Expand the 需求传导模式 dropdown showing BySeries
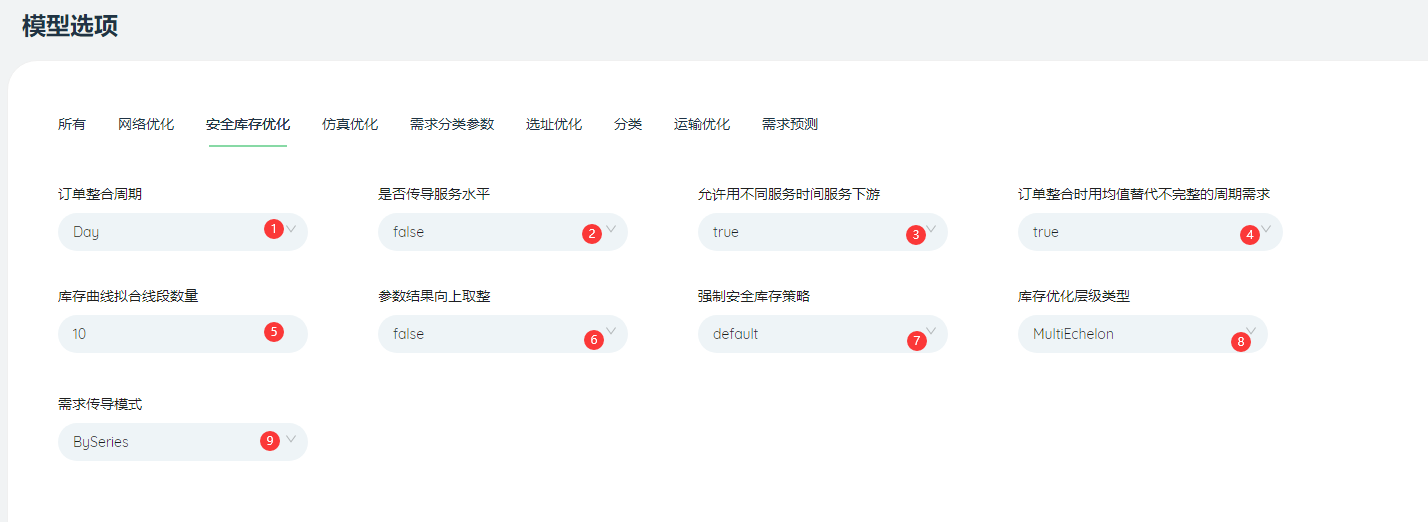 pos(183,442)
